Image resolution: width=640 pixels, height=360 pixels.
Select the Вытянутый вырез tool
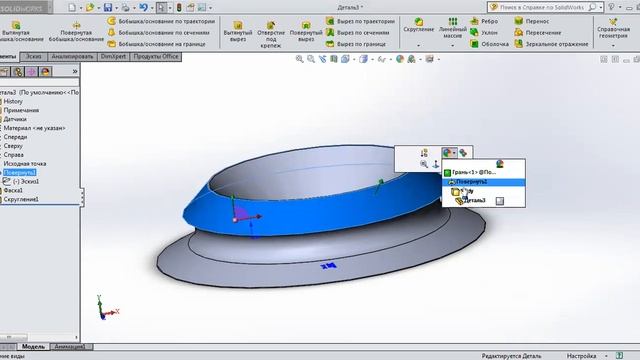click(x=238, y=32)
